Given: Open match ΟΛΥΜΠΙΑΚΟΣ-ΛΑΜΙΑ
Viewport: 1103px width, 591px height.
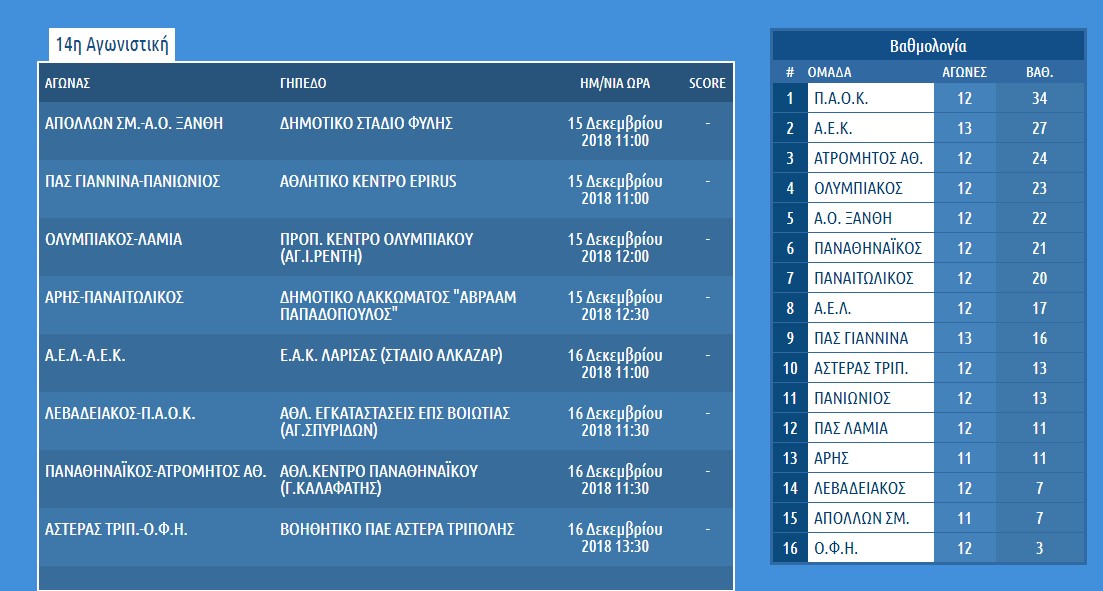Looking at the screenshot, I should coord(113,239).
